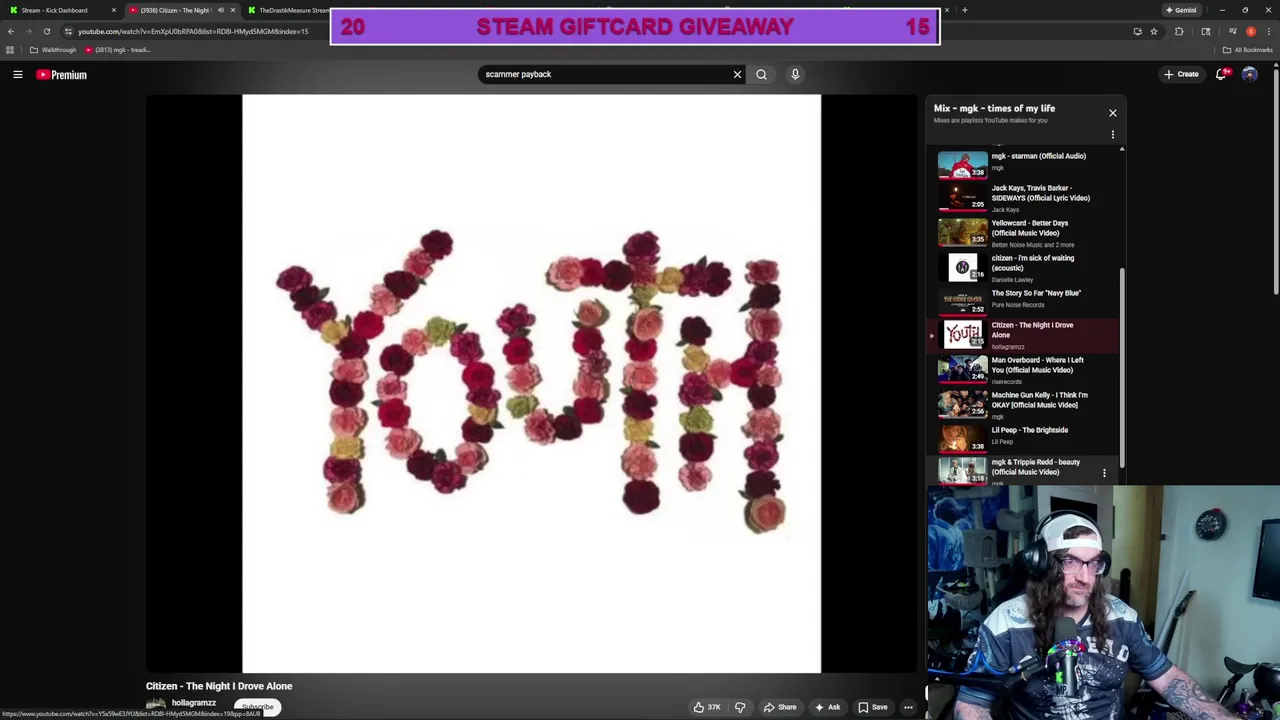
Task: Save video to a playlist
Action: tap(872, 707)
